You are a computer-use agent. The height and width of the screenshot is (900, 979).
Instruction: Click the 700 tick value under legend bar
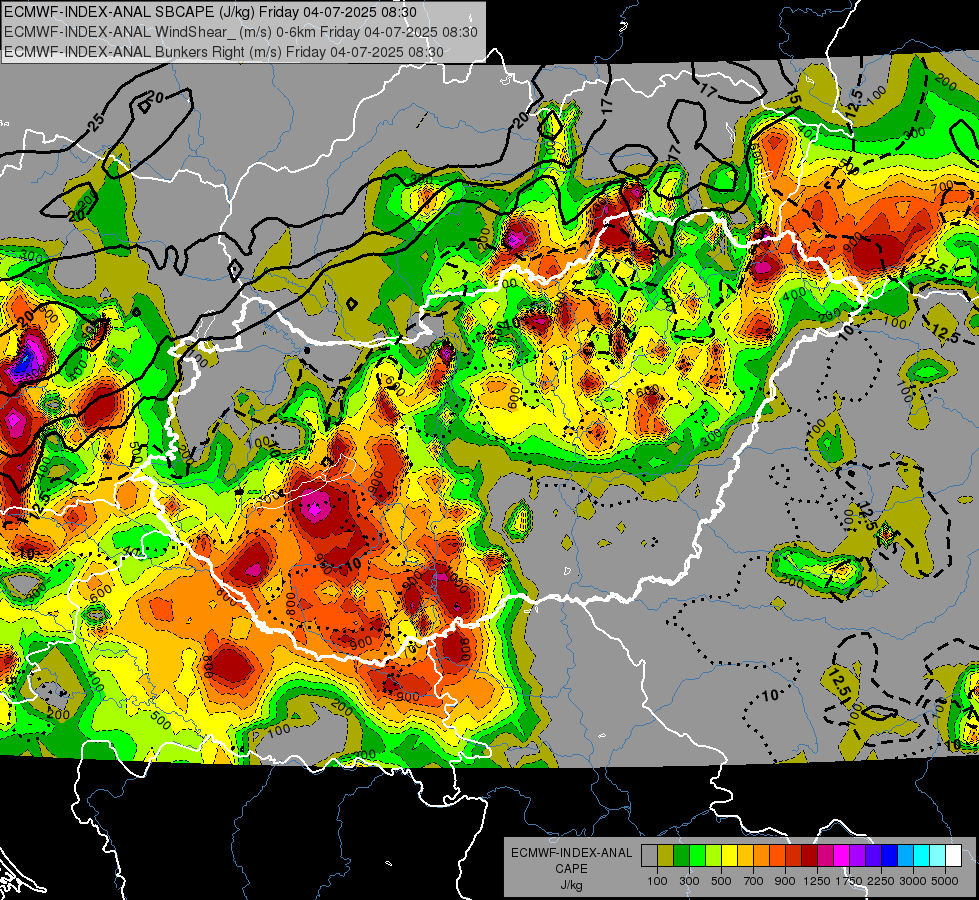point(754,881)
